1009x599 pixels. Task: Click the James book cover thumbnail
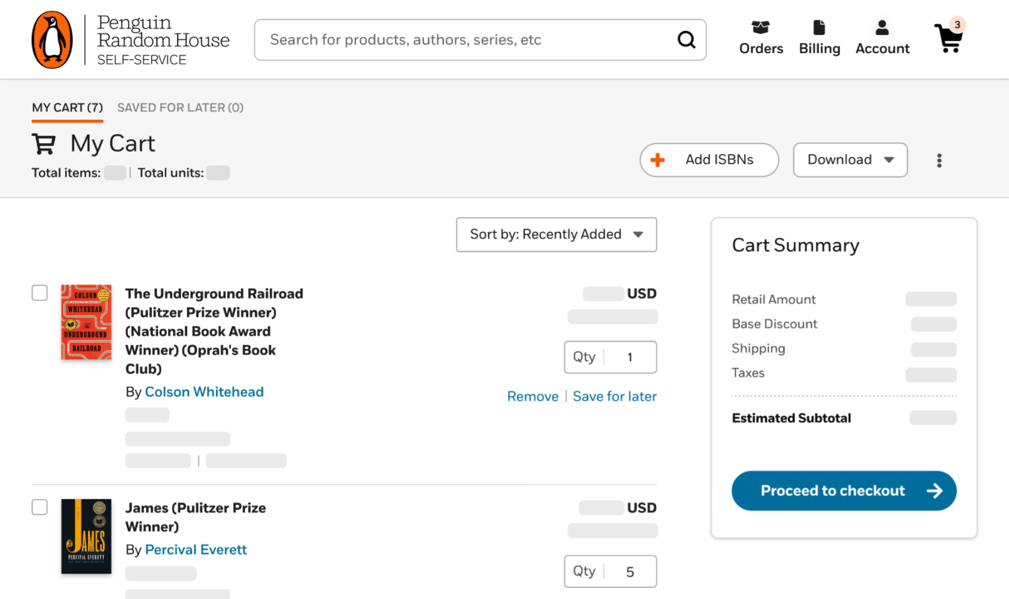point(86,536)
